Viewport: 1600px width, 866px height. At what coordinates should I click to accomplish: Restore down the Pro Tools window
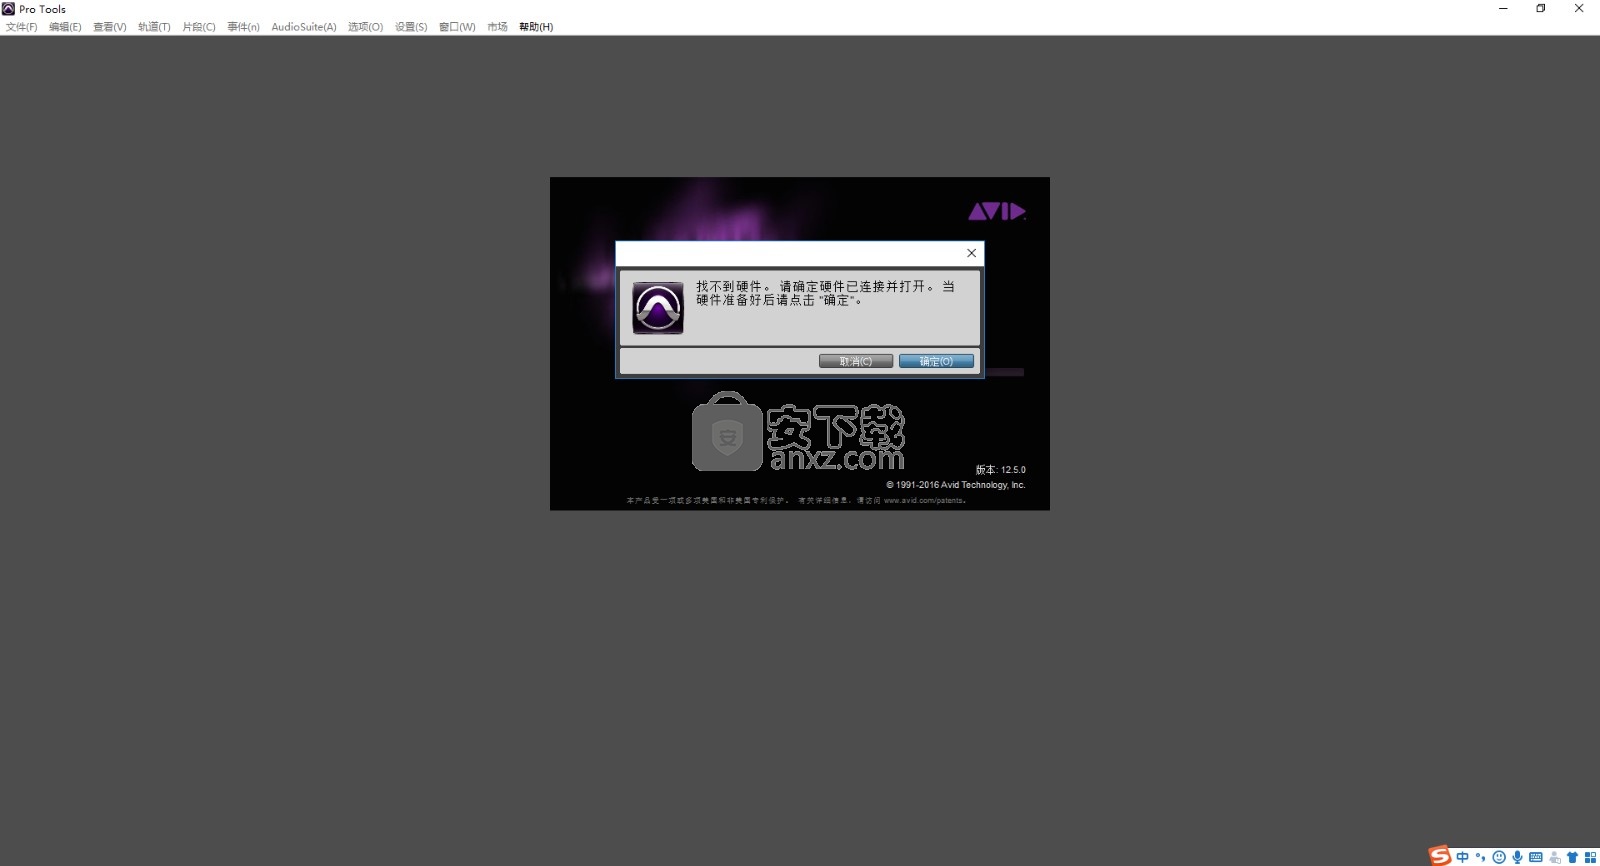1541,8
